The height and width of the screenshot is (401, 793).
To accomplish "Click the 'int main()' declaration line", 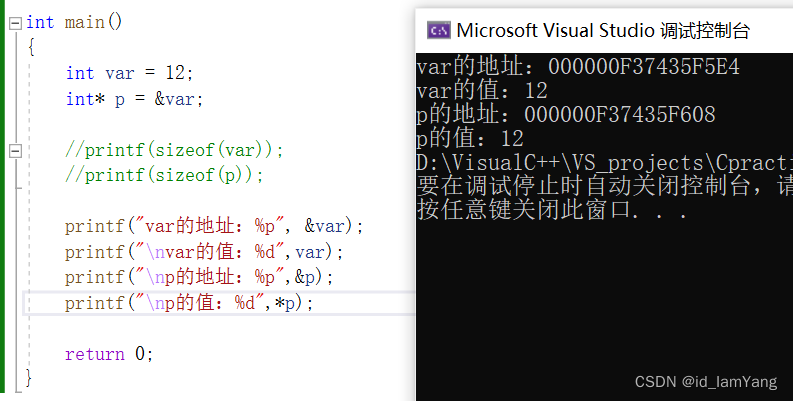I will (74, 23).
